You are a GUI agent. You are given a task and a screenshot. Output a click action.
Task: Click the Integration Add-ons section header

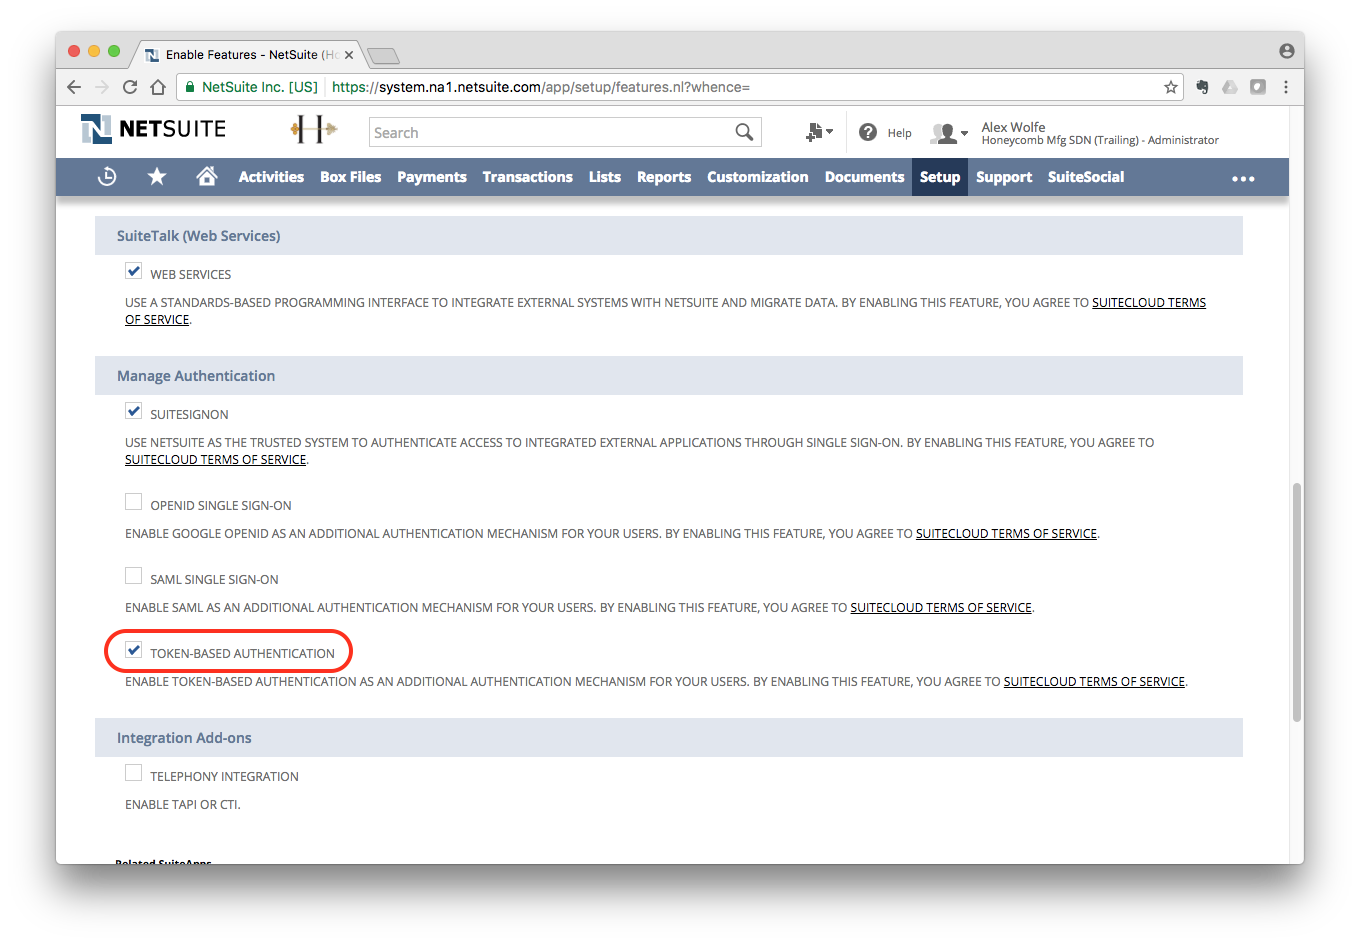tap(668, 738)
